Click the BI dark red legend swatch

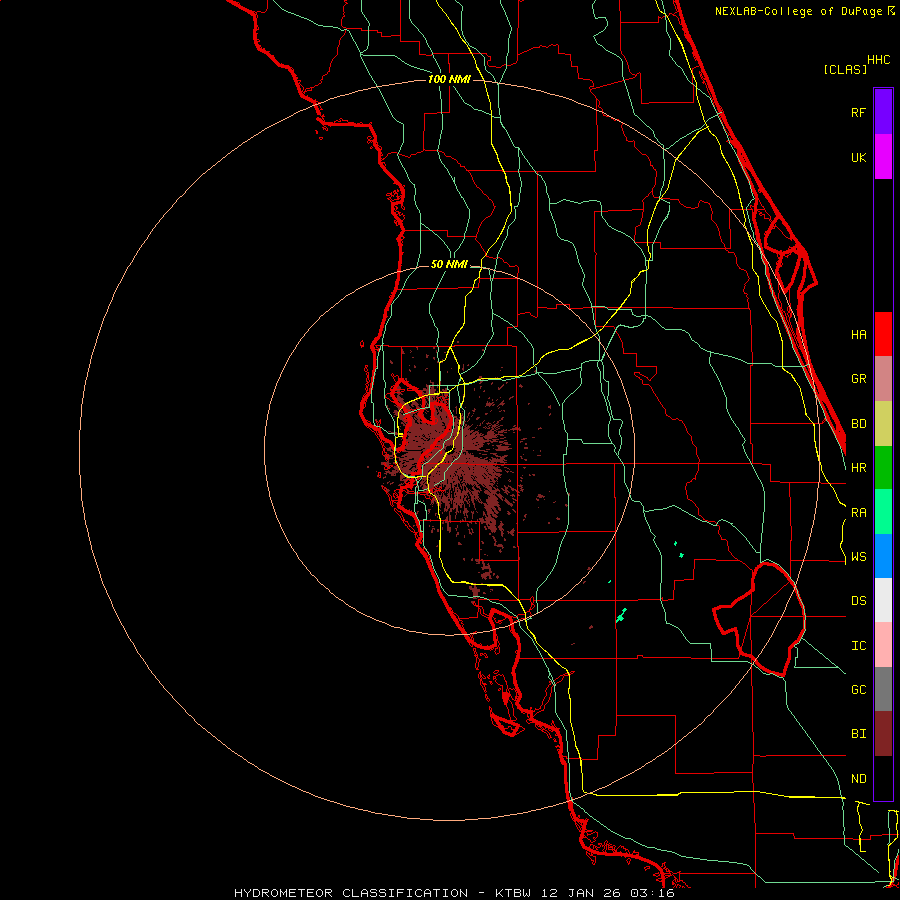[883, 734]
